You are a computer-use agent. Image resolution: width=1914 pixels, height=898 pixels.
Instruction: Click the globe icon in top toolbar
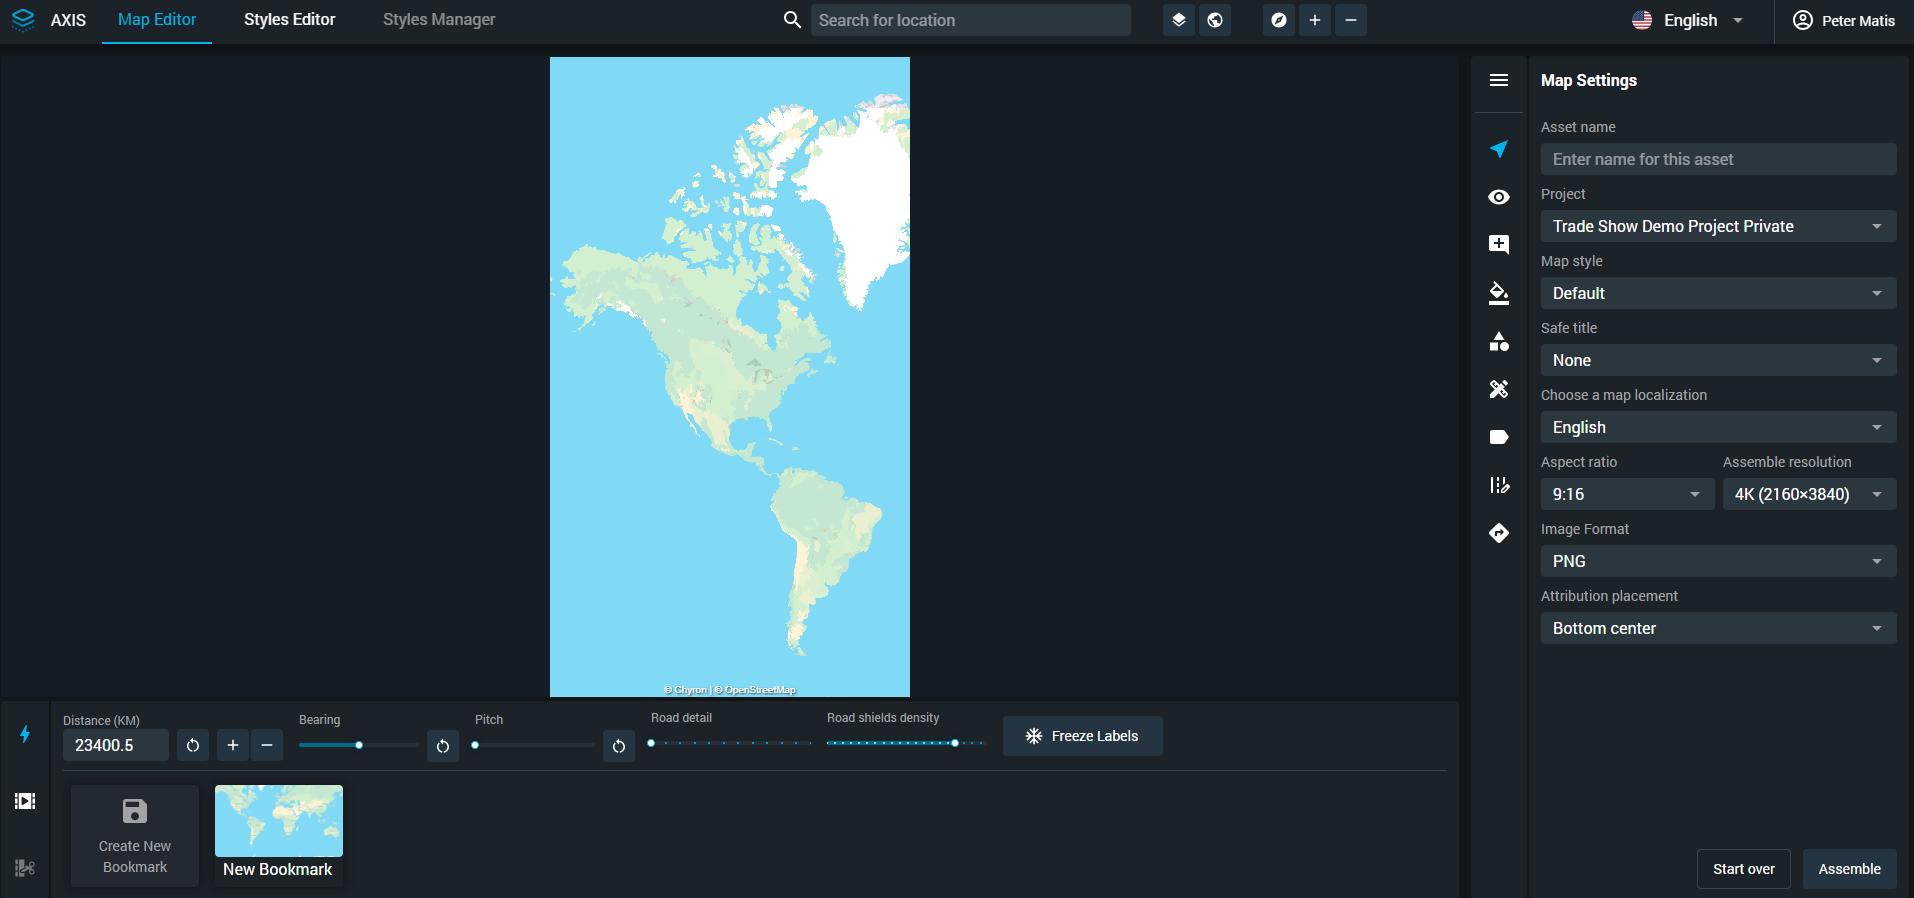[1215, 20]
